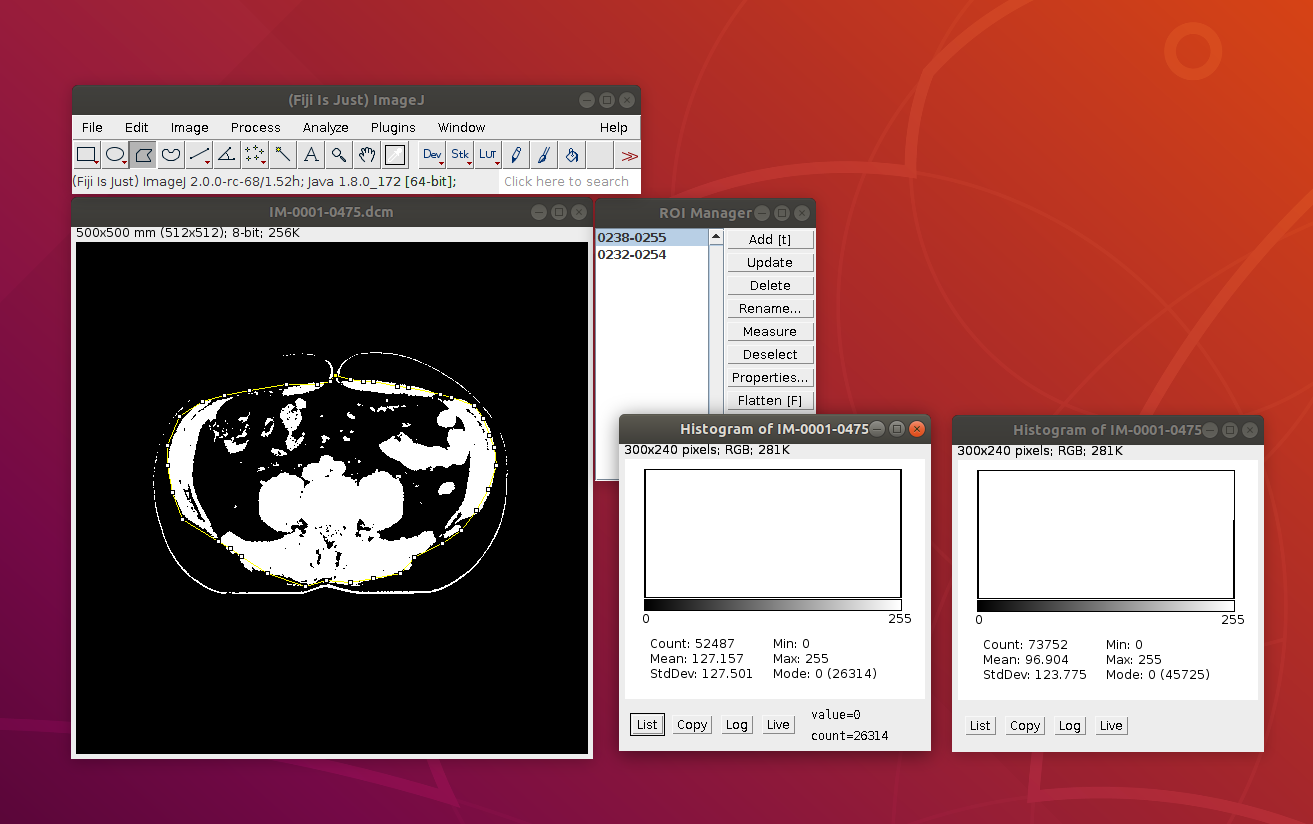Click List in the right histogram window
This screenshot has width=1313, height=824.
[980, 726]
